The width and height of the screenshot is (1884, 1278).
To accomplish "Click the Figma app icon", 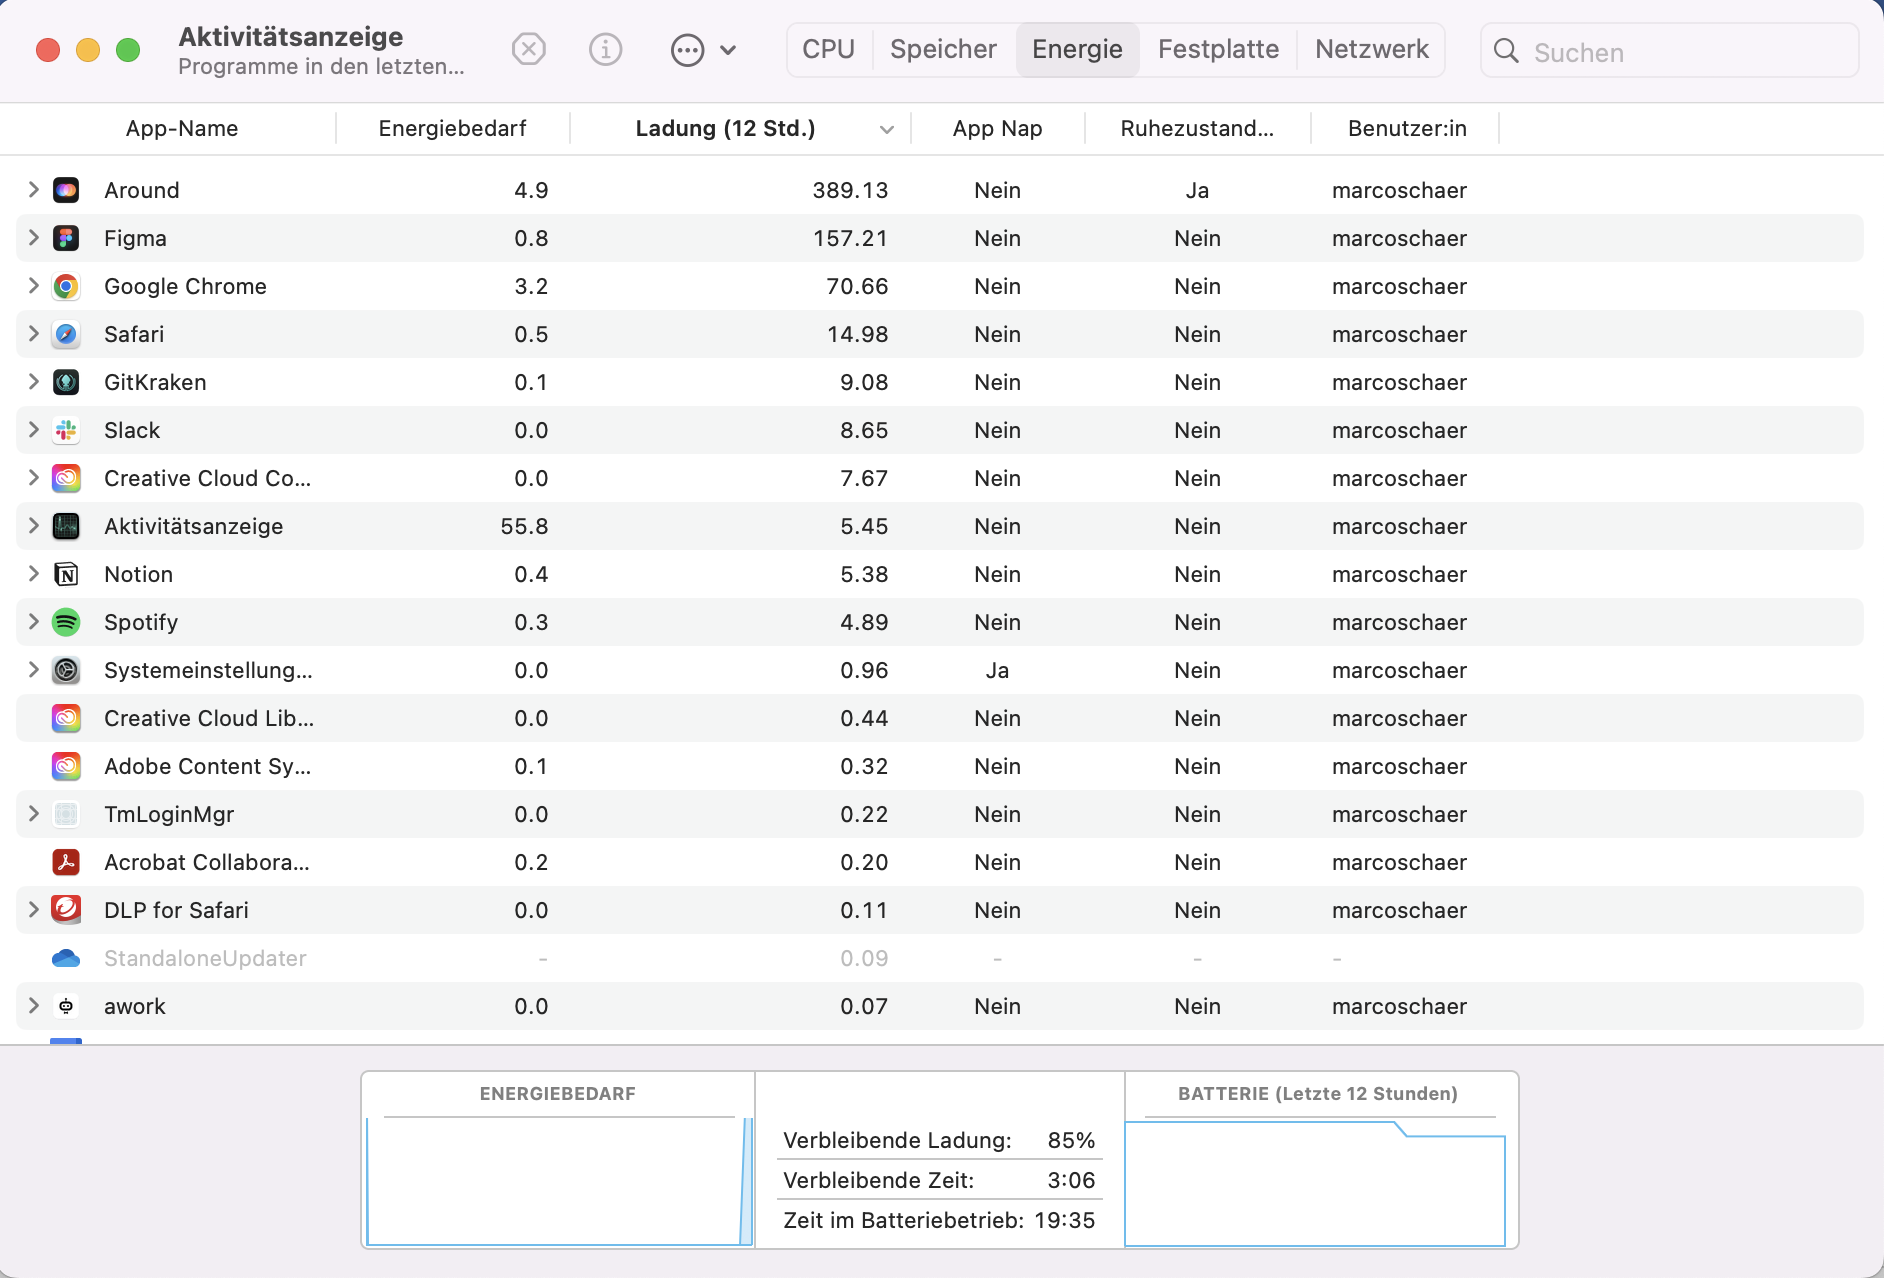I will pos(66,238).
